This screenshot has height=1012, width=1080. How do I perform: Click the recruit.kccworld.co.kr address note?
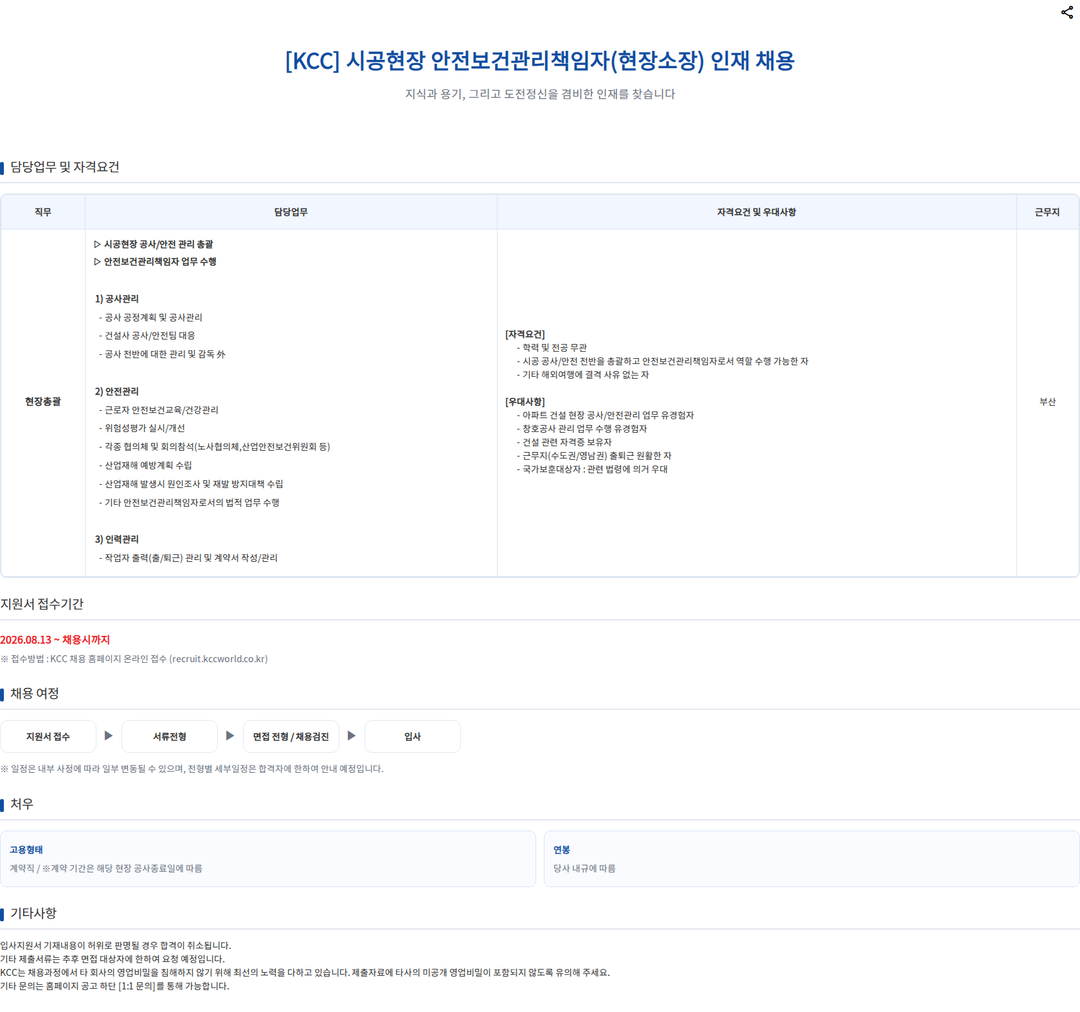tap(134, 659)
